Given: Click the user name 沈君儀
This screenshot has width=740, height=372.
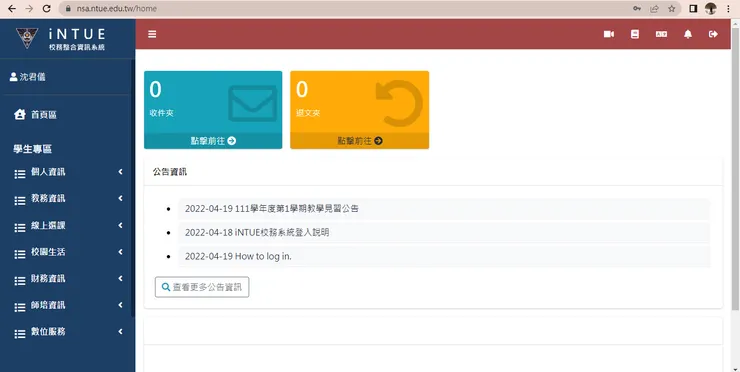Looking at the screenshot, I should click(33, 77).
